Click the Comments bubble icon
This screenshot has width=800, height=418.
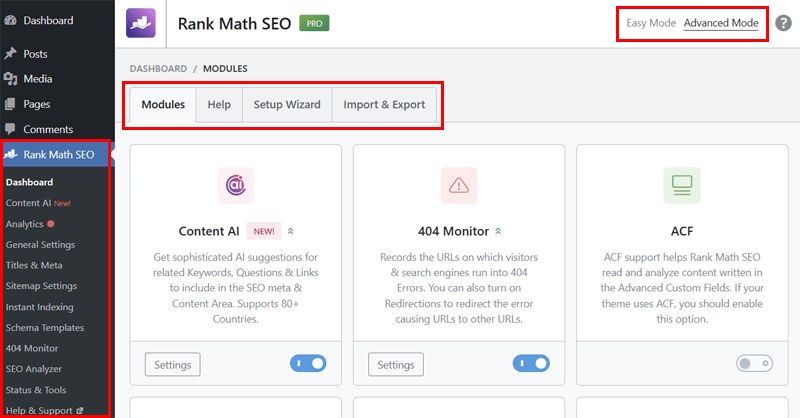(10, 129)
